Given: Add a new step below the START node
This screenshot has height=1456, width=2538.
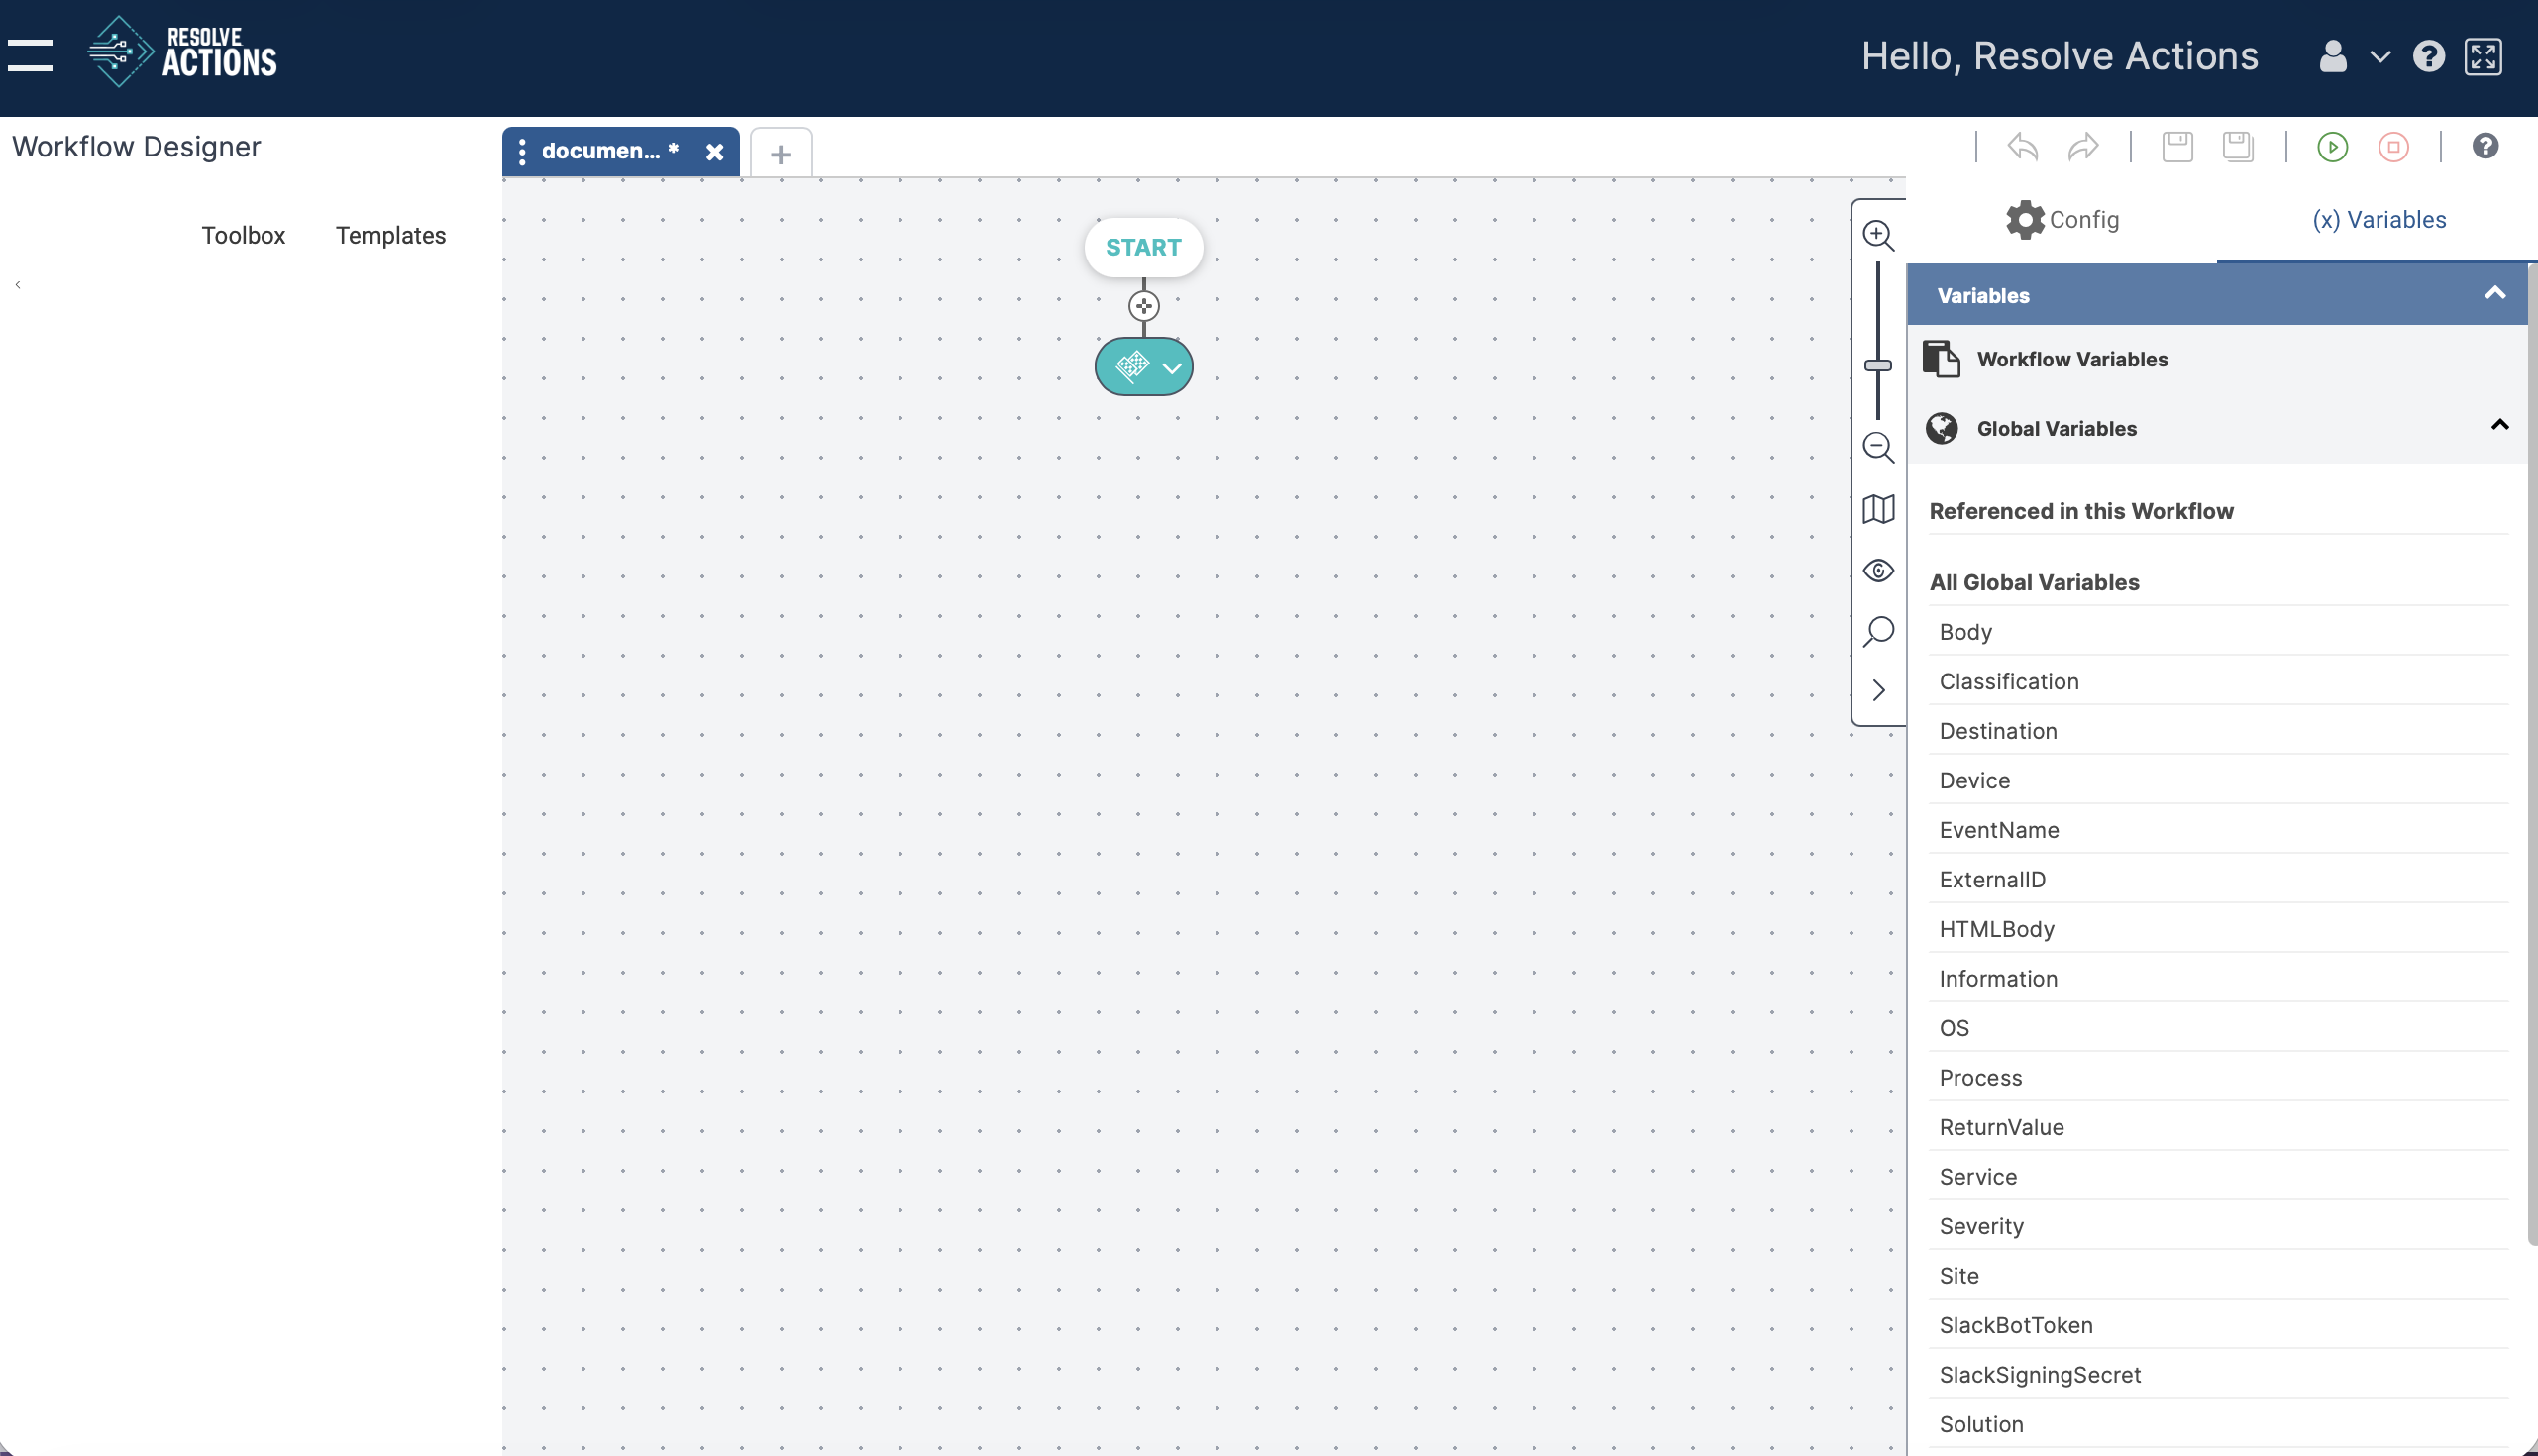Looking at the screenshot, I should tap(1143, 306).
